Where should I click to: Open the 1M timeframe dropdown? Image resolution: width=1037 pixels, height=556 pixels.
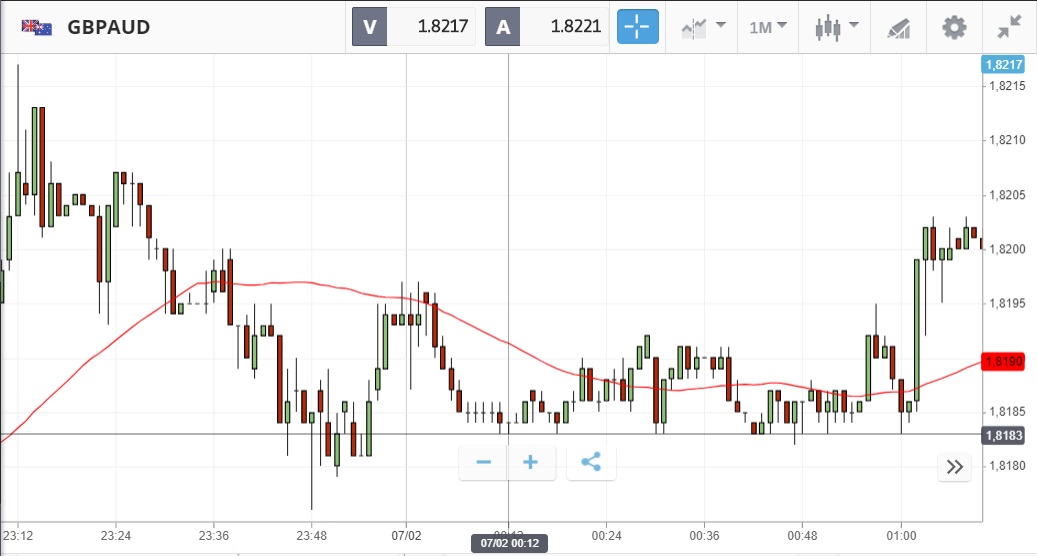[x=768, y=27]
